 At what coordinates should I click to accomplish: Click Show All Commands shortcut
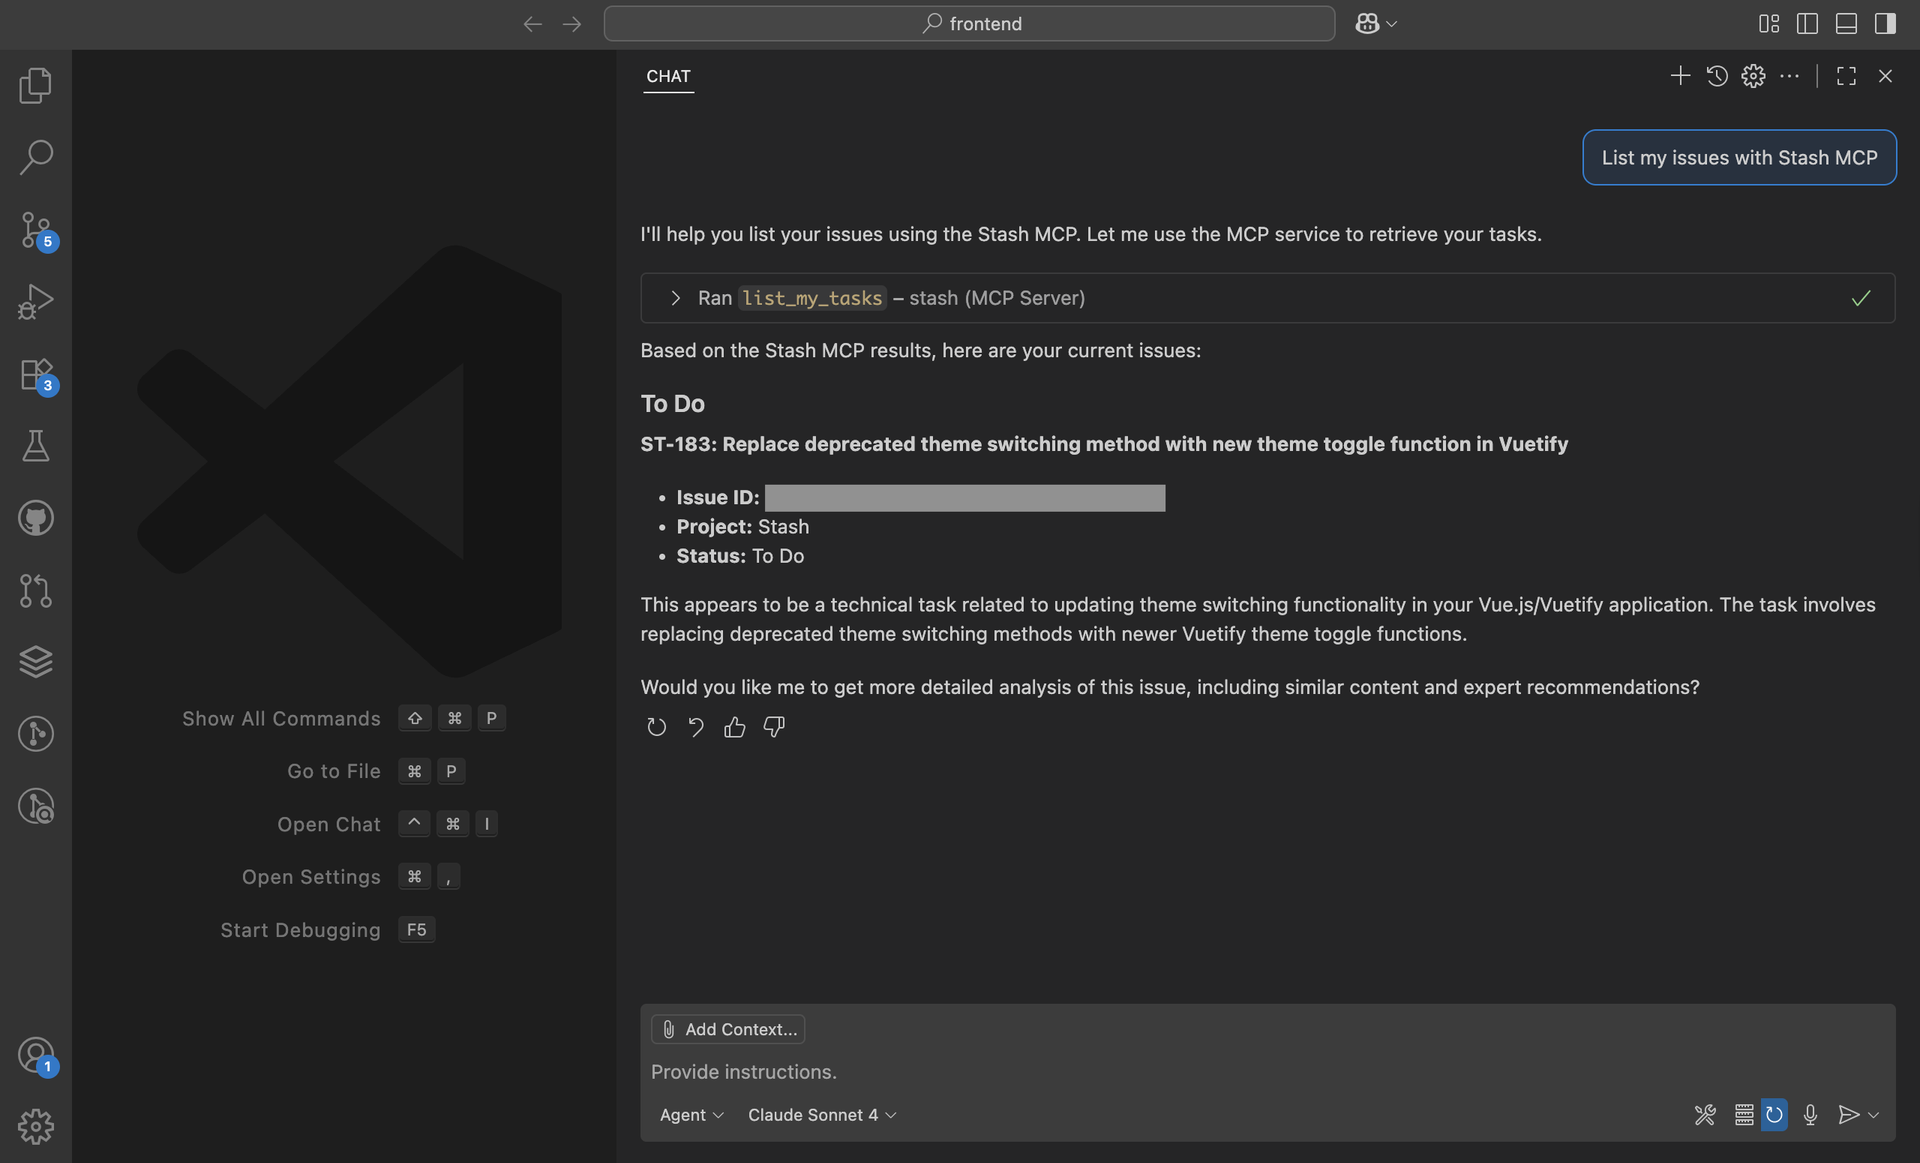pyautogui.click(x=343, y=719)
